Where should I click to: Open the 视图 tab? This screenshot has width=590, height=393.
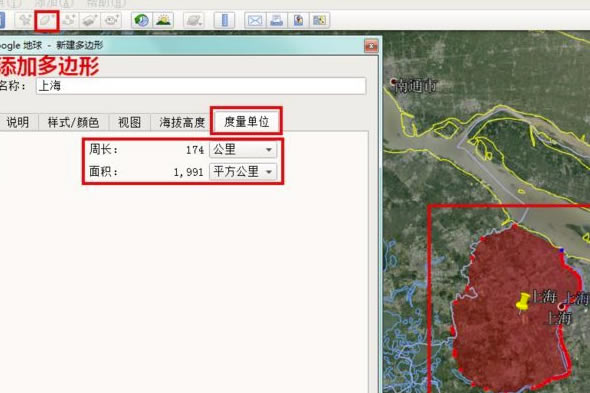(129, 122)
